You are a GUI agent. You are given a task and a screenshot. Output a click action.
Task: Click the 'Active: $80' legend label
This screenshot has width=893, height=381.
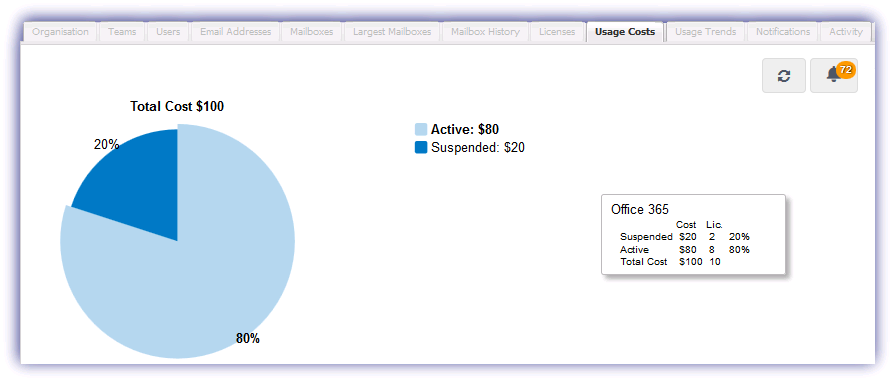click(465, 129)
